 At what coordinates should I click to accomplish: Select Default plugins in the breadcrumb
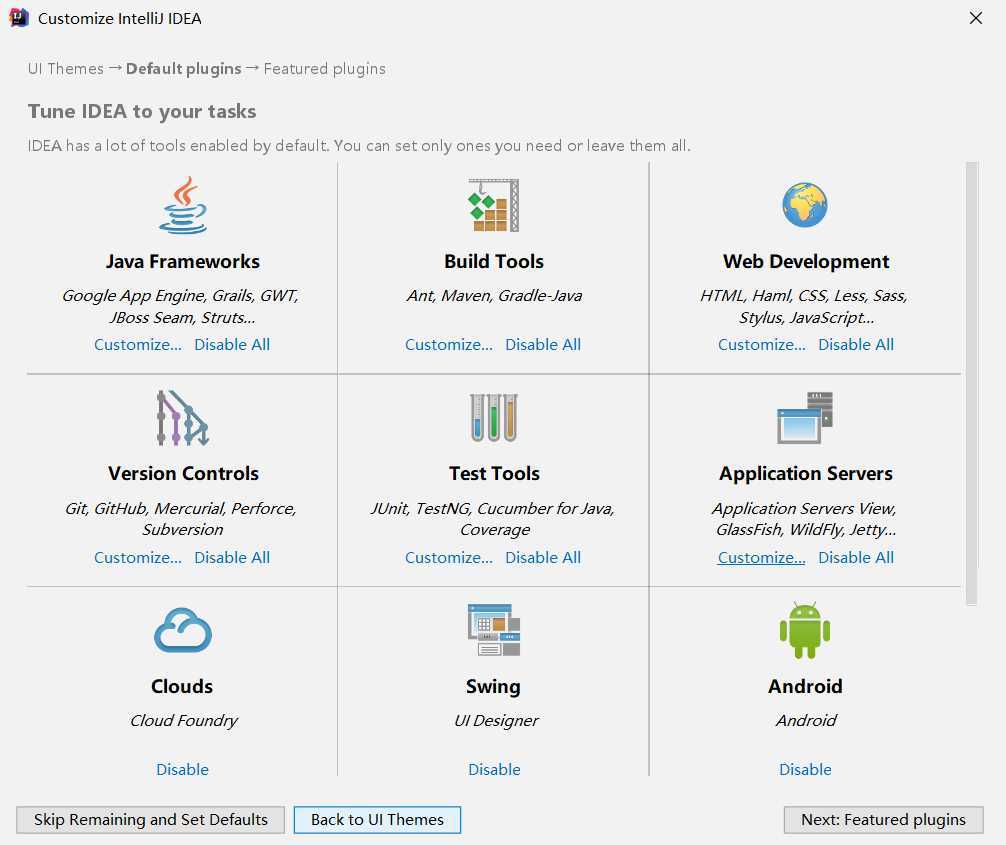coord(183,69)
